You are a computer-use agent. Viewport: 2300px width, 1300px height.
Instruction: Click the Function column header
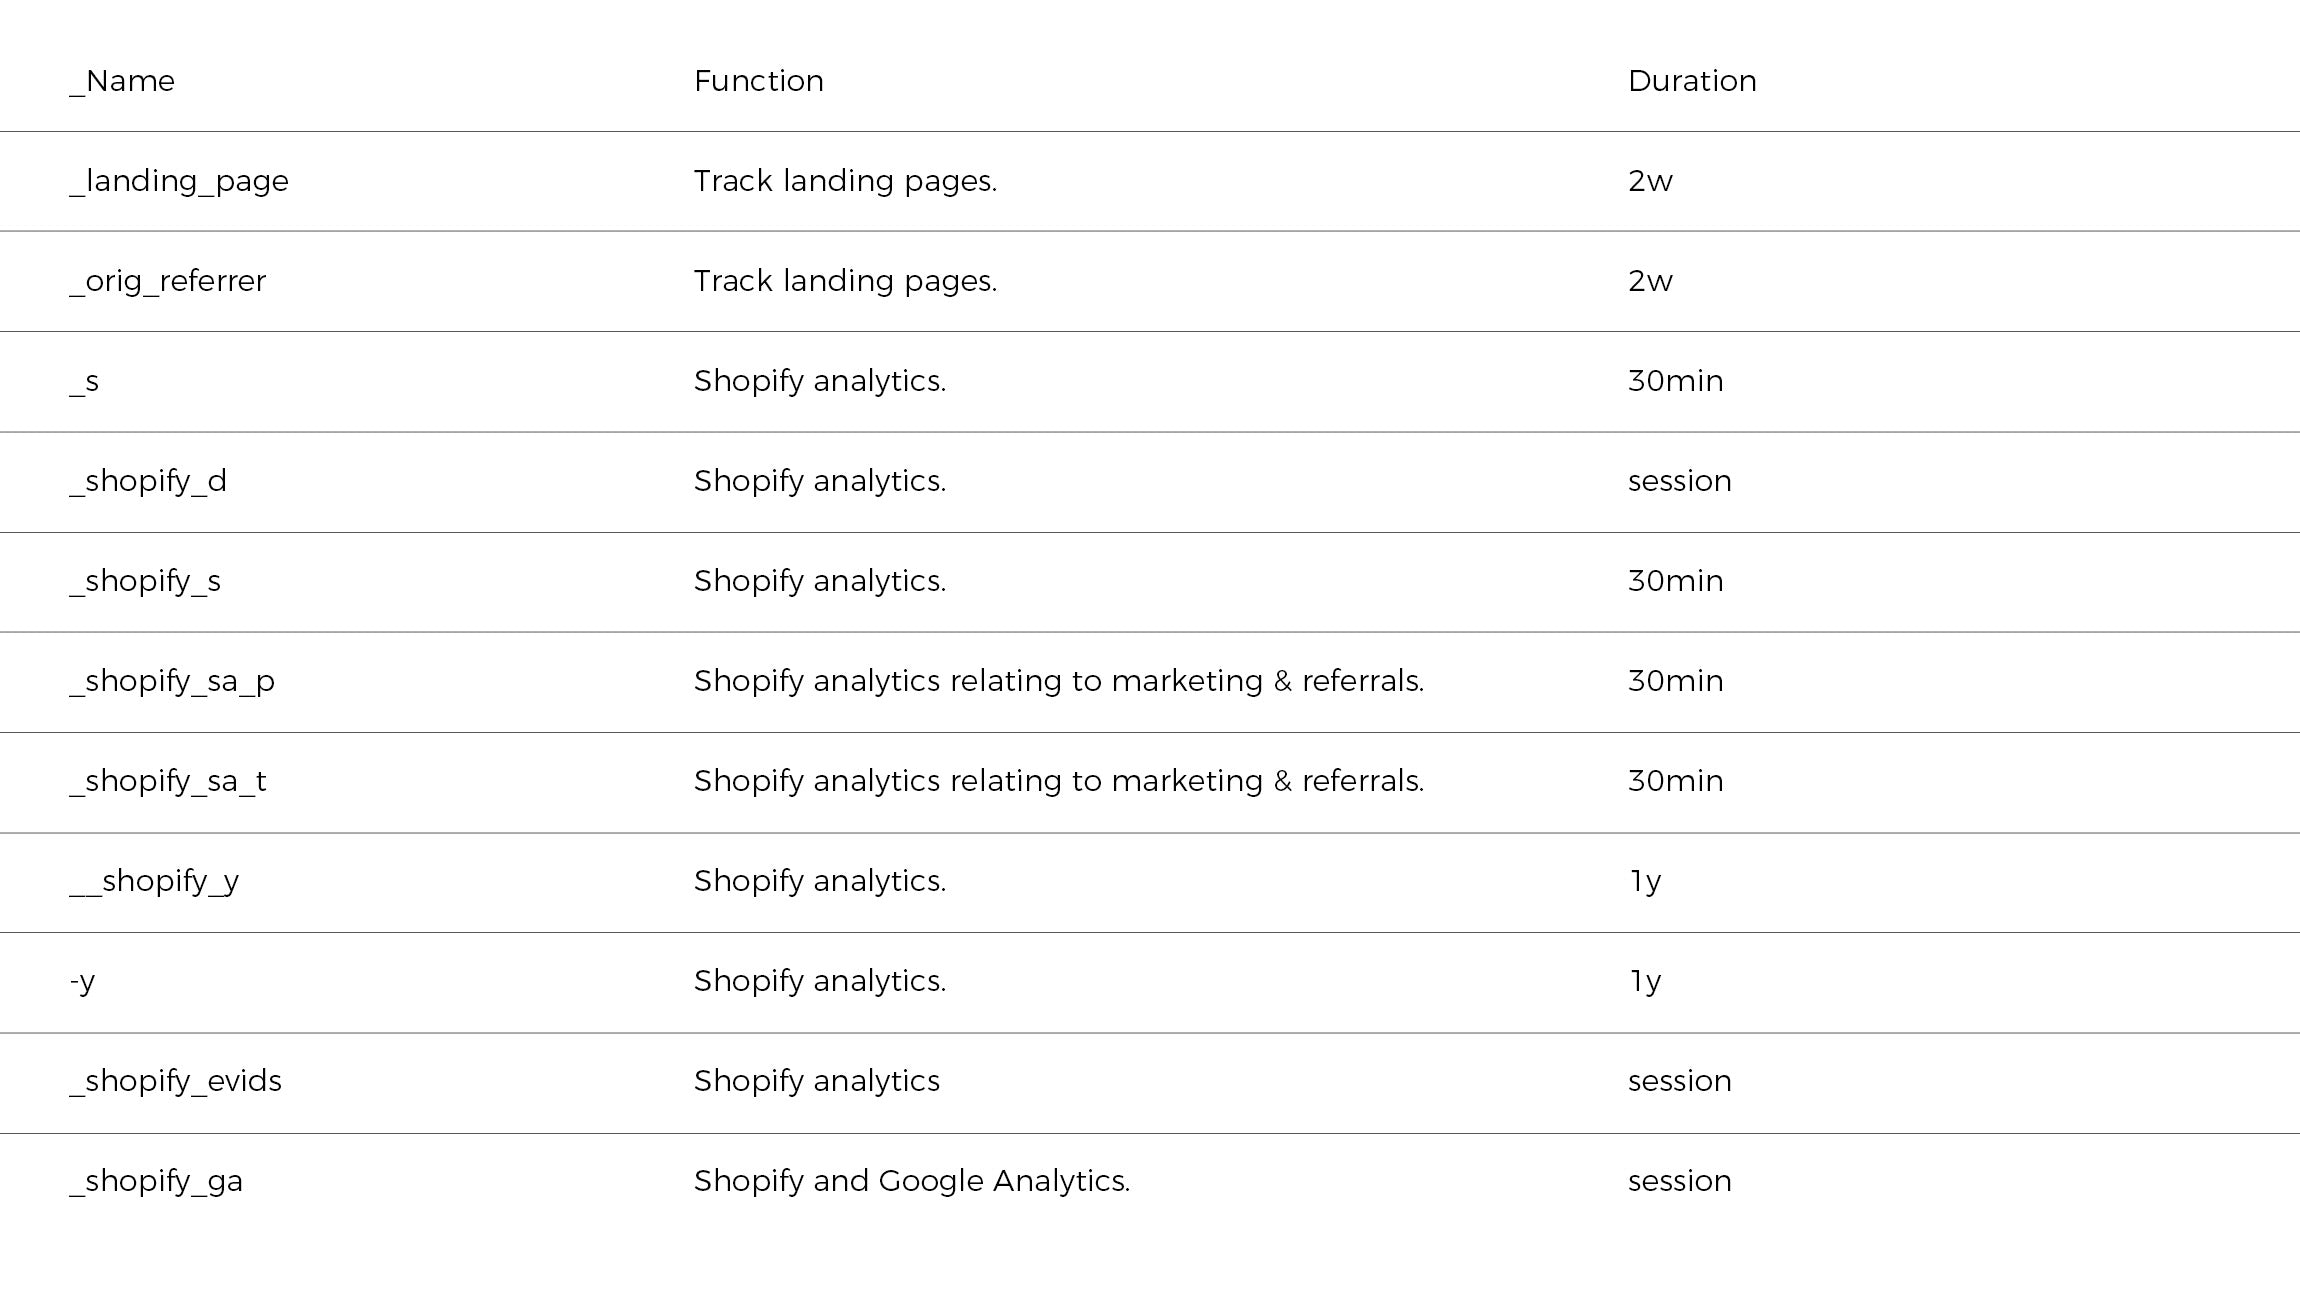(x=758, y=81)
